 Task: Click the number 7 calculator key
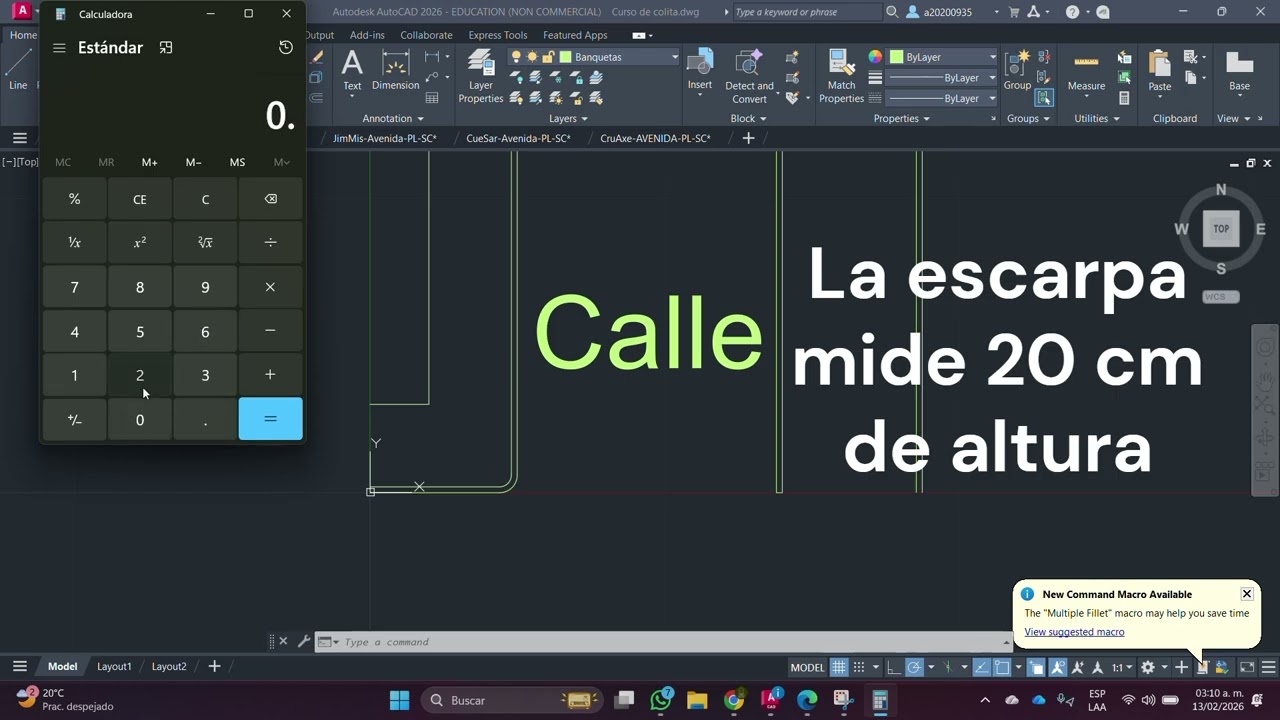point(74,287)
